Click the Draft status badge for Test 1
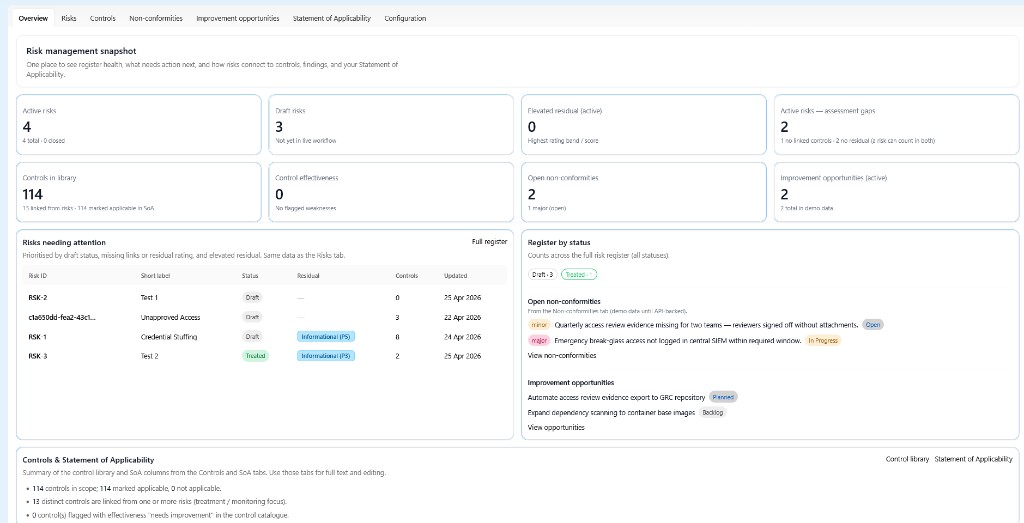The image size is (1024, 523). pyautogui.click(x=252, y=298)
